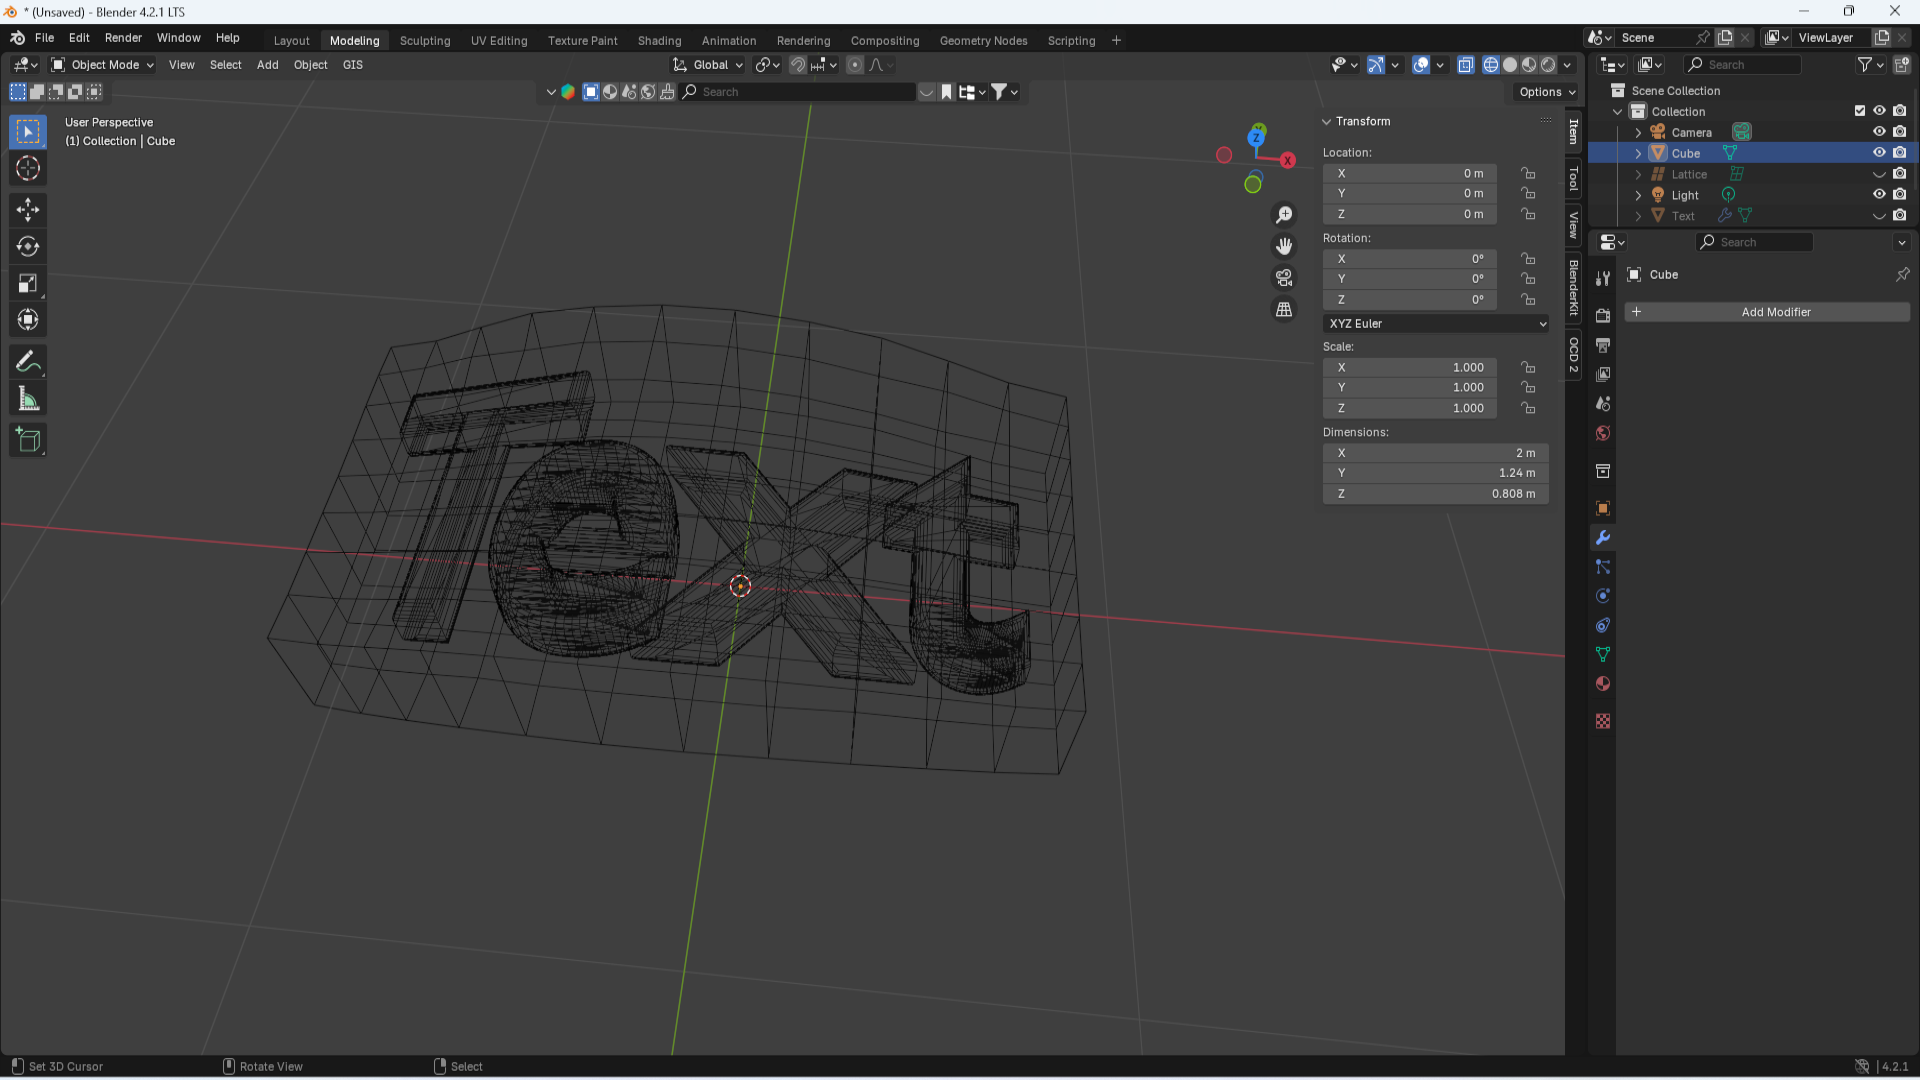Click the Add Modifier button
This screenshot has height=1080, width=1920.
(1767, 312)
